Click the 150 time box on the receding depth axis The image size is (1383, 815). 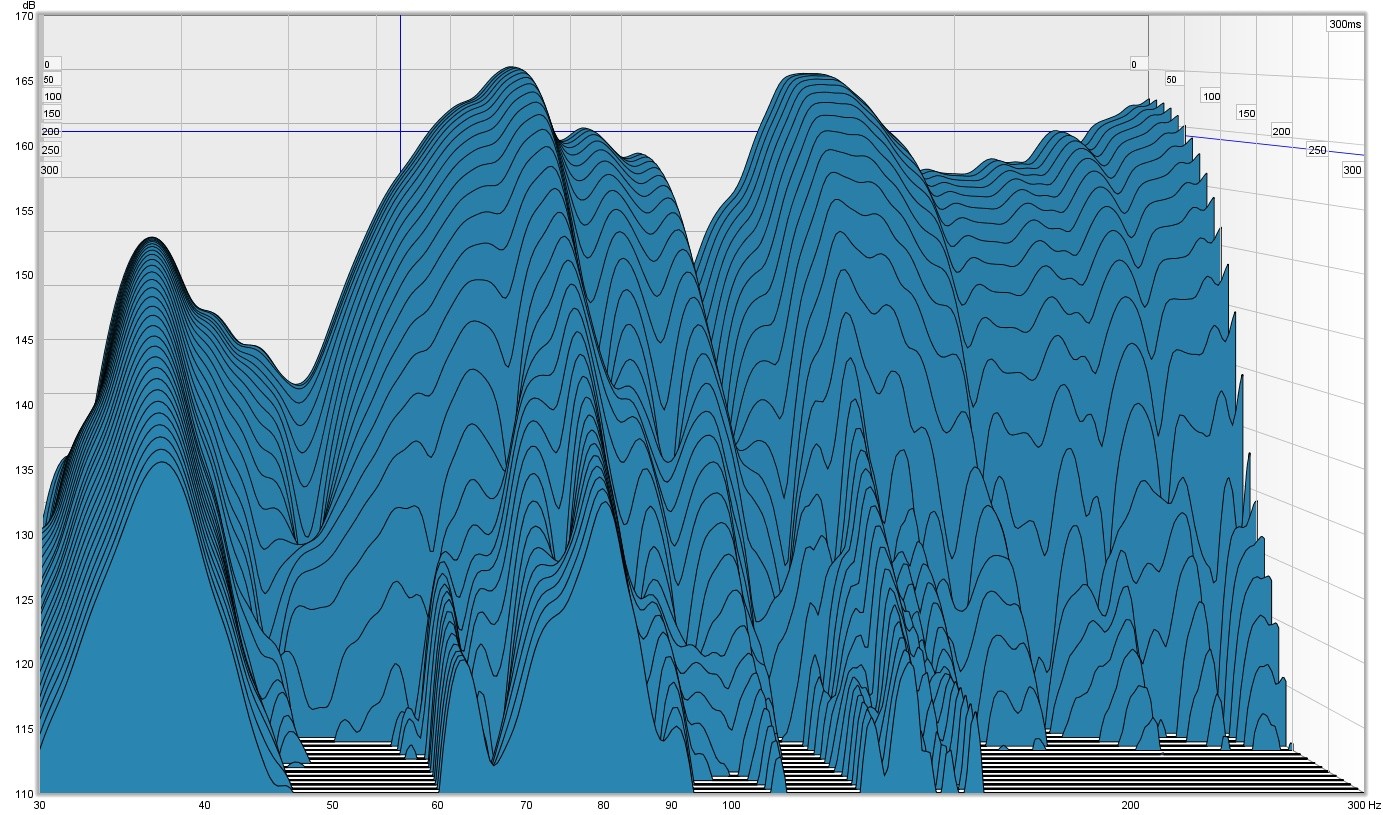[x=1246, y=113]
